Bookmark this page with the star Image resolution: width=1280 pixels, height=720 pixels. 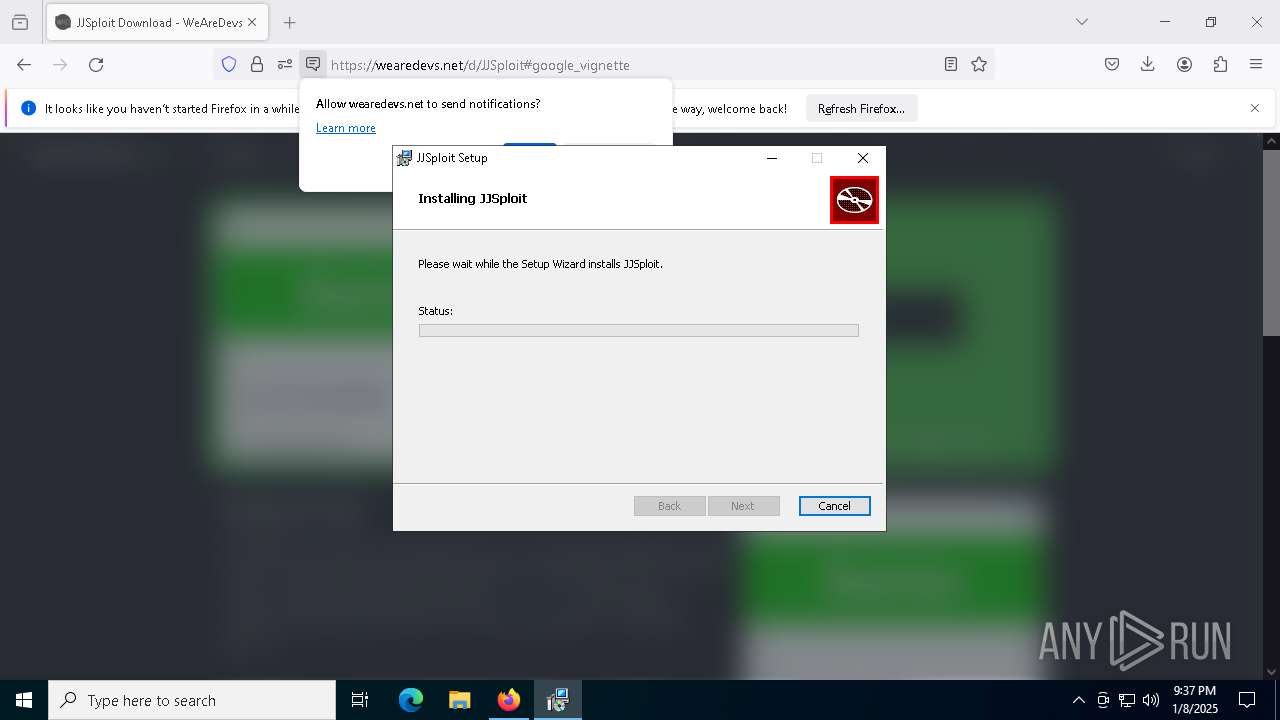coord(979,64)
